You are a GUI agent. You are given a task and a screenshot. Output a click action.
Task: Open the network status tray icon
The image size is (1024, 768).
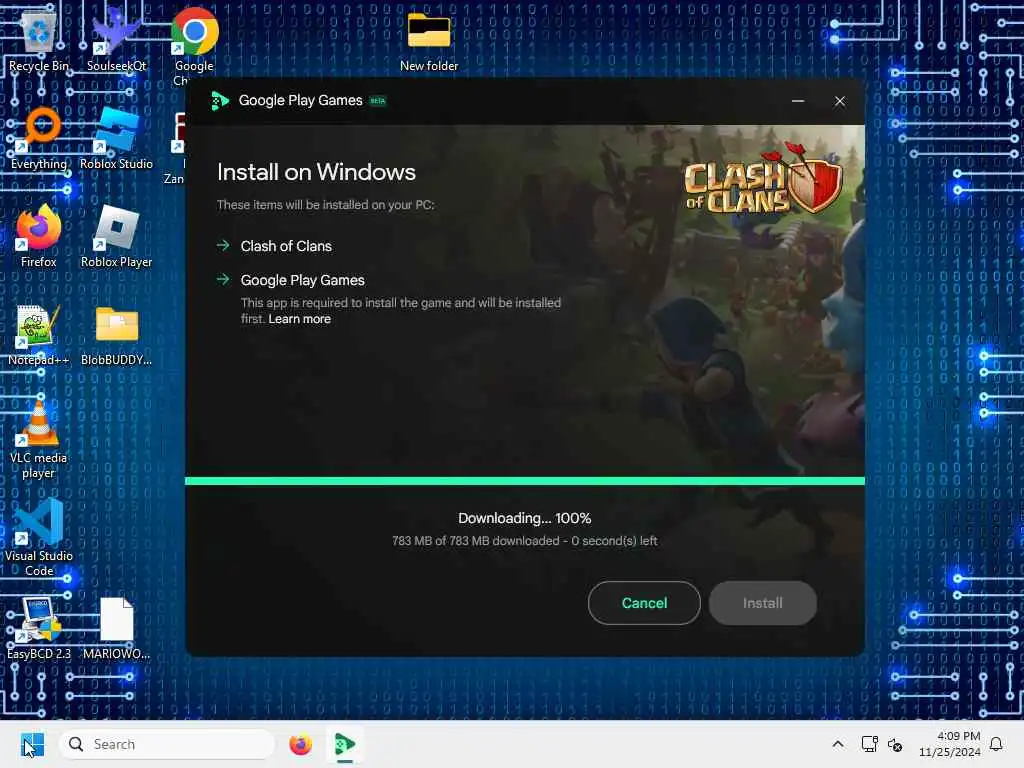(x=869, y=744)
